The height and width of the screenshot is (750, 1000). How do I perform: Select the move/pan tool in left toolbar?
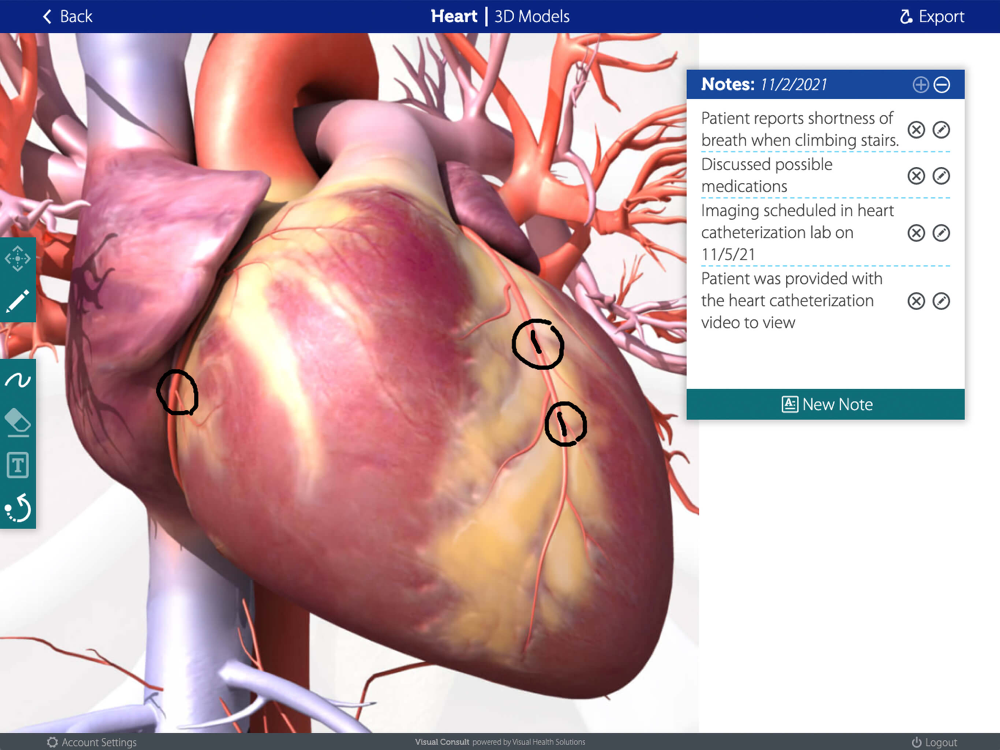(17, 259)
